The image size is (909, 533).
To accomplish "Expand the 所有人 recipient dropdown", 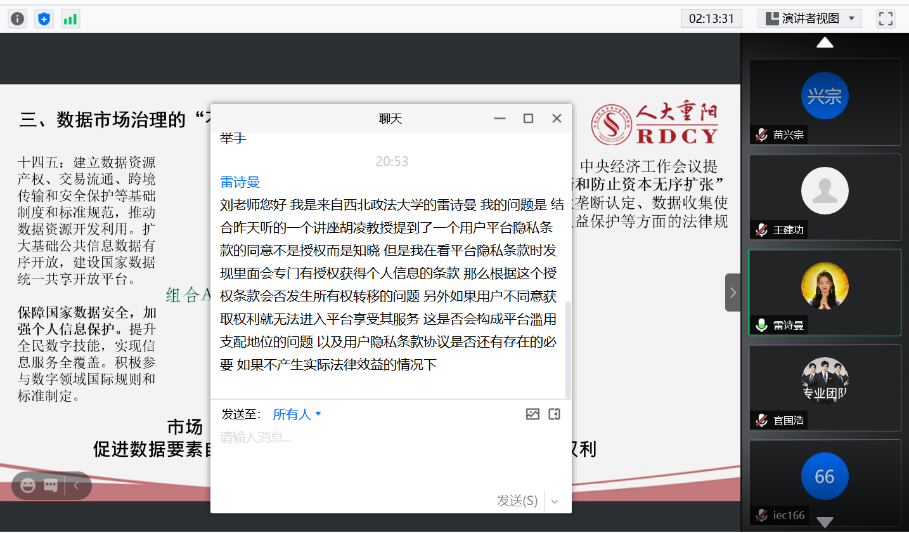I will pyautogui.click(x=297, y=414).
